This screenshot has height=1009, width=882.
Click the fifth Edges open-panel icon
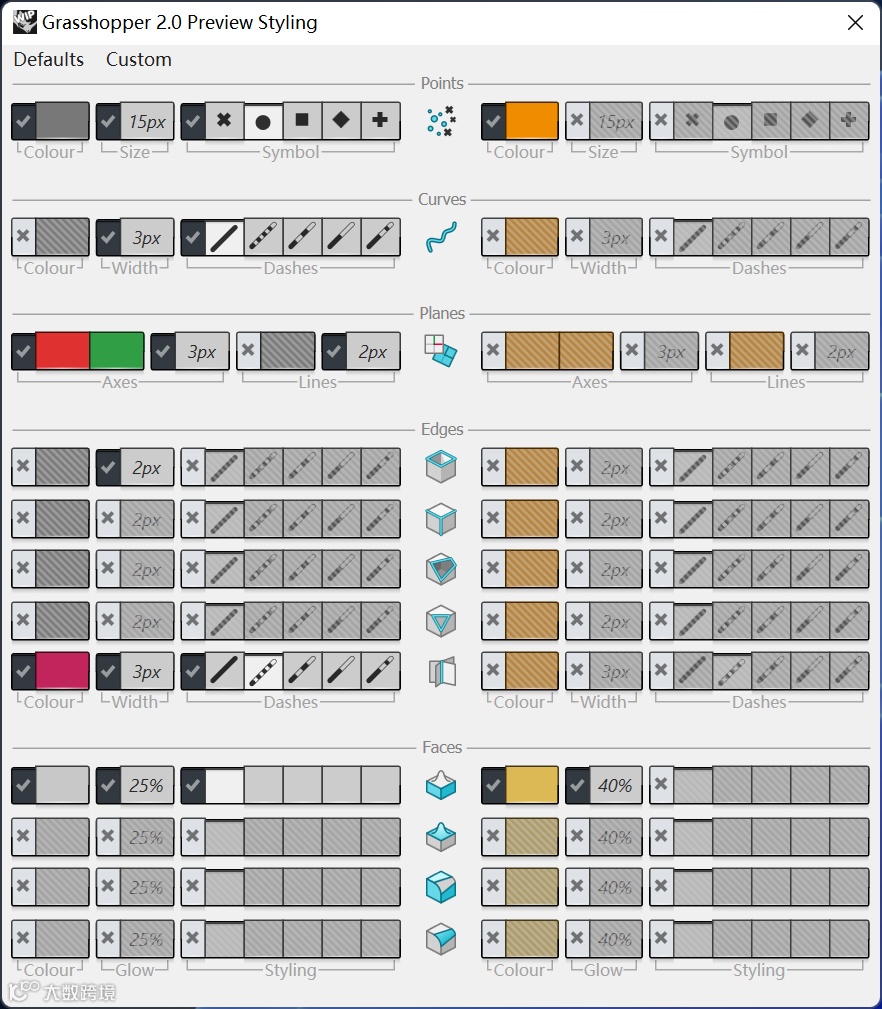click(x=442, y=671)
